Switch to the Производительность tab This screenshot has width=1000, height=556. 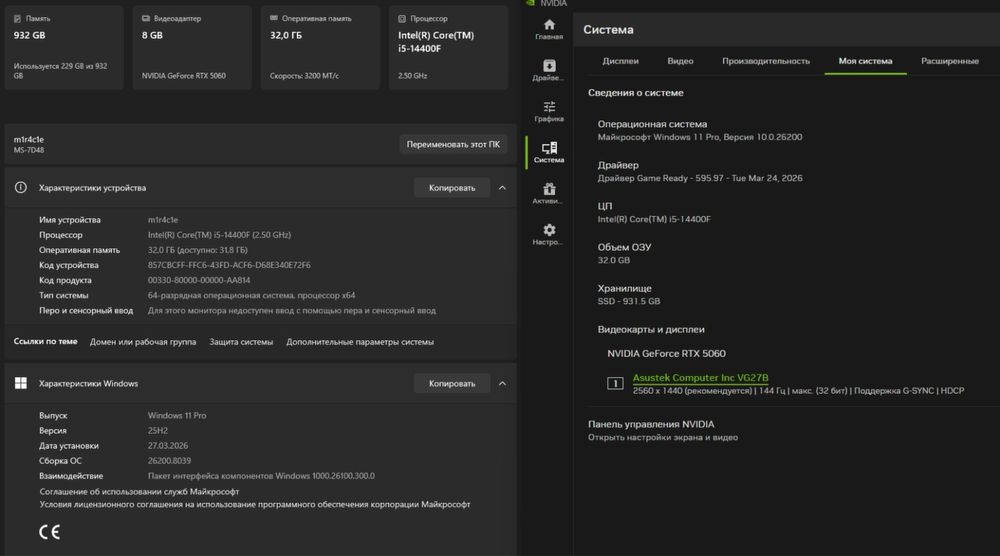766,61
